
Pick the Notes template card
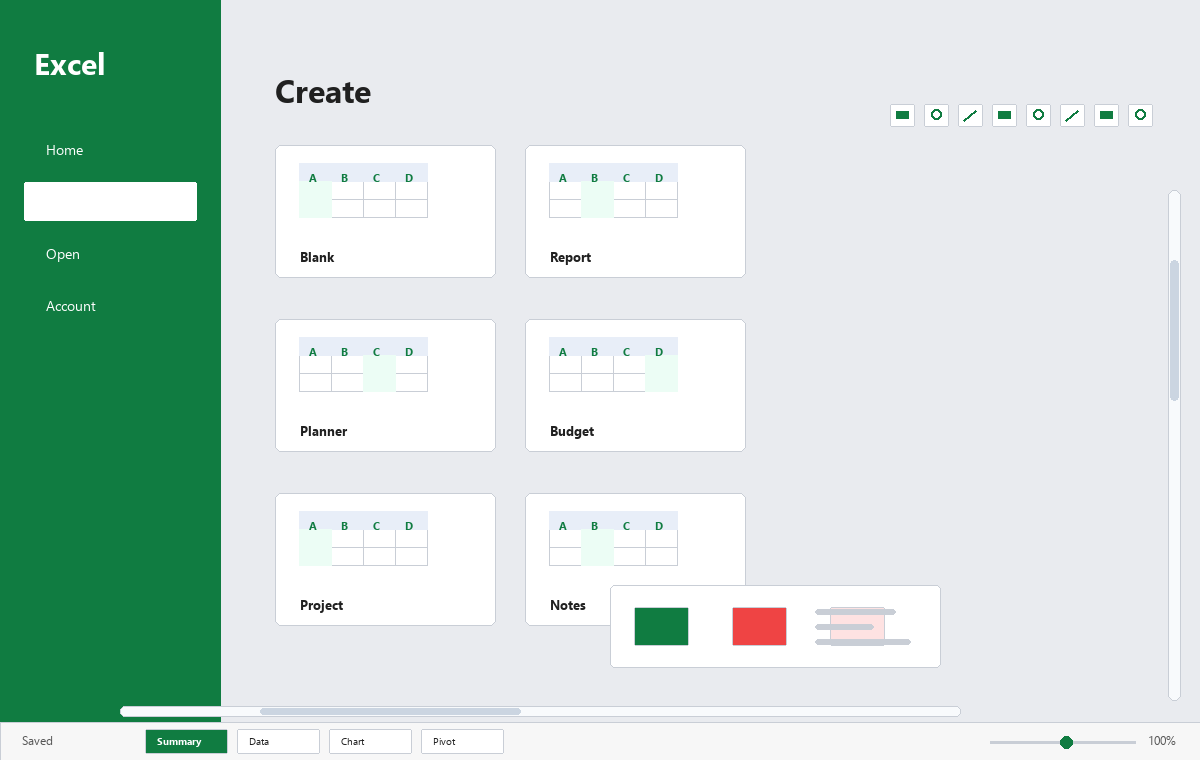(635, 559)
